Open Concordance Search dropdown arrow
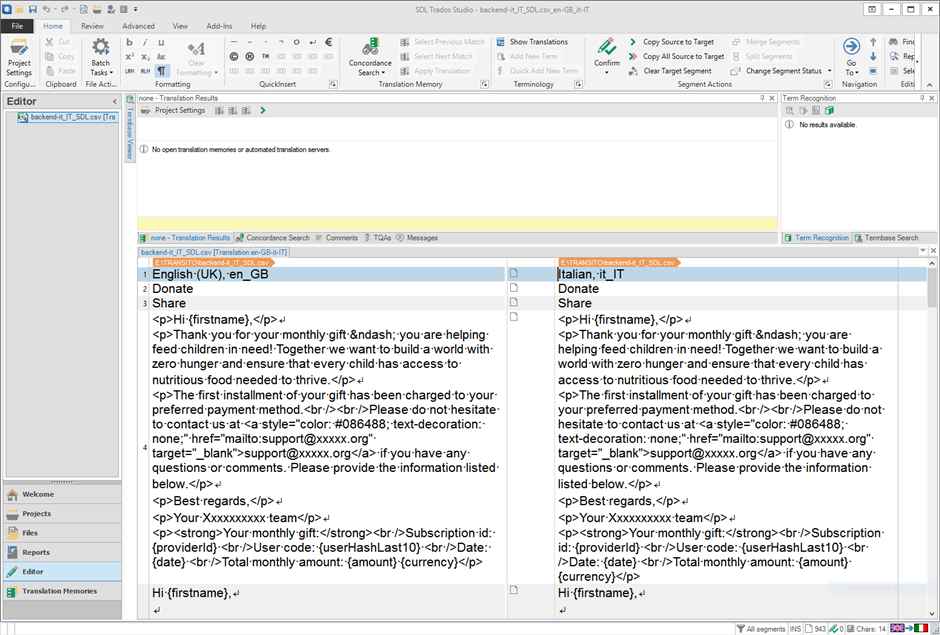The image size is (940, 635). point(383,73)
